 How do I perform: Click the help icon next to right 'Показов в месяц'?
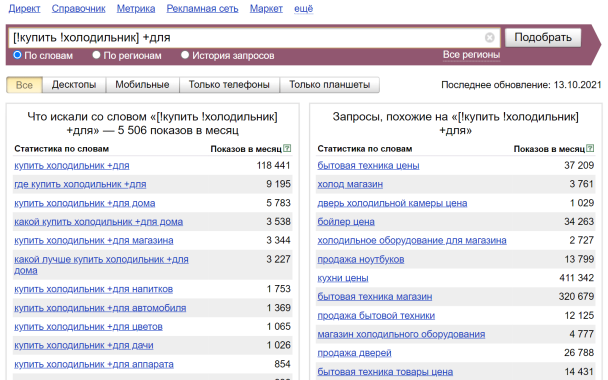pos(590,148)
